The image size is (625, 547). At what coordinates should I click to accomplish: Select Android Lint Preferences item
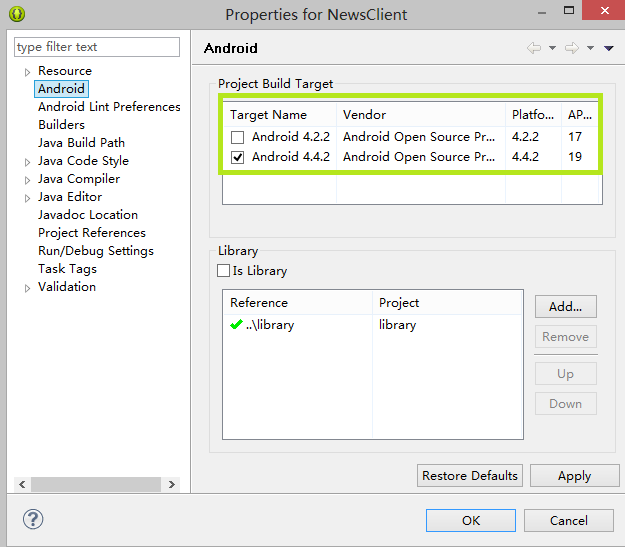109,107
